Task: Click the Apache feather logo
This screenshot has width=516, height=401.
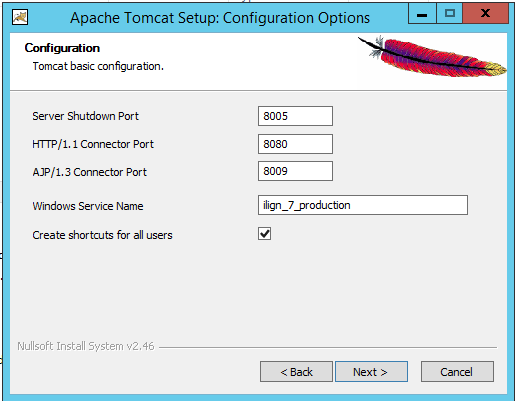Action: [x=432, y=56]
